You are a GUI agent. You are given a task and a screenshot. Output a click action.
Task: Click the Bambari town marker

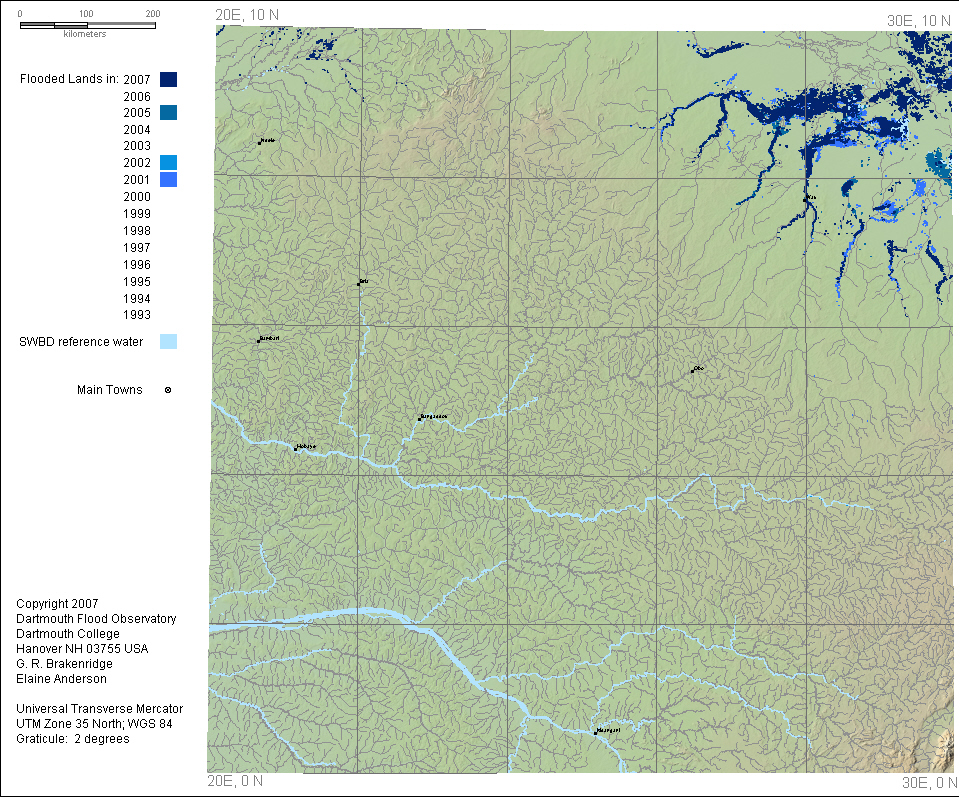(259, 341)
